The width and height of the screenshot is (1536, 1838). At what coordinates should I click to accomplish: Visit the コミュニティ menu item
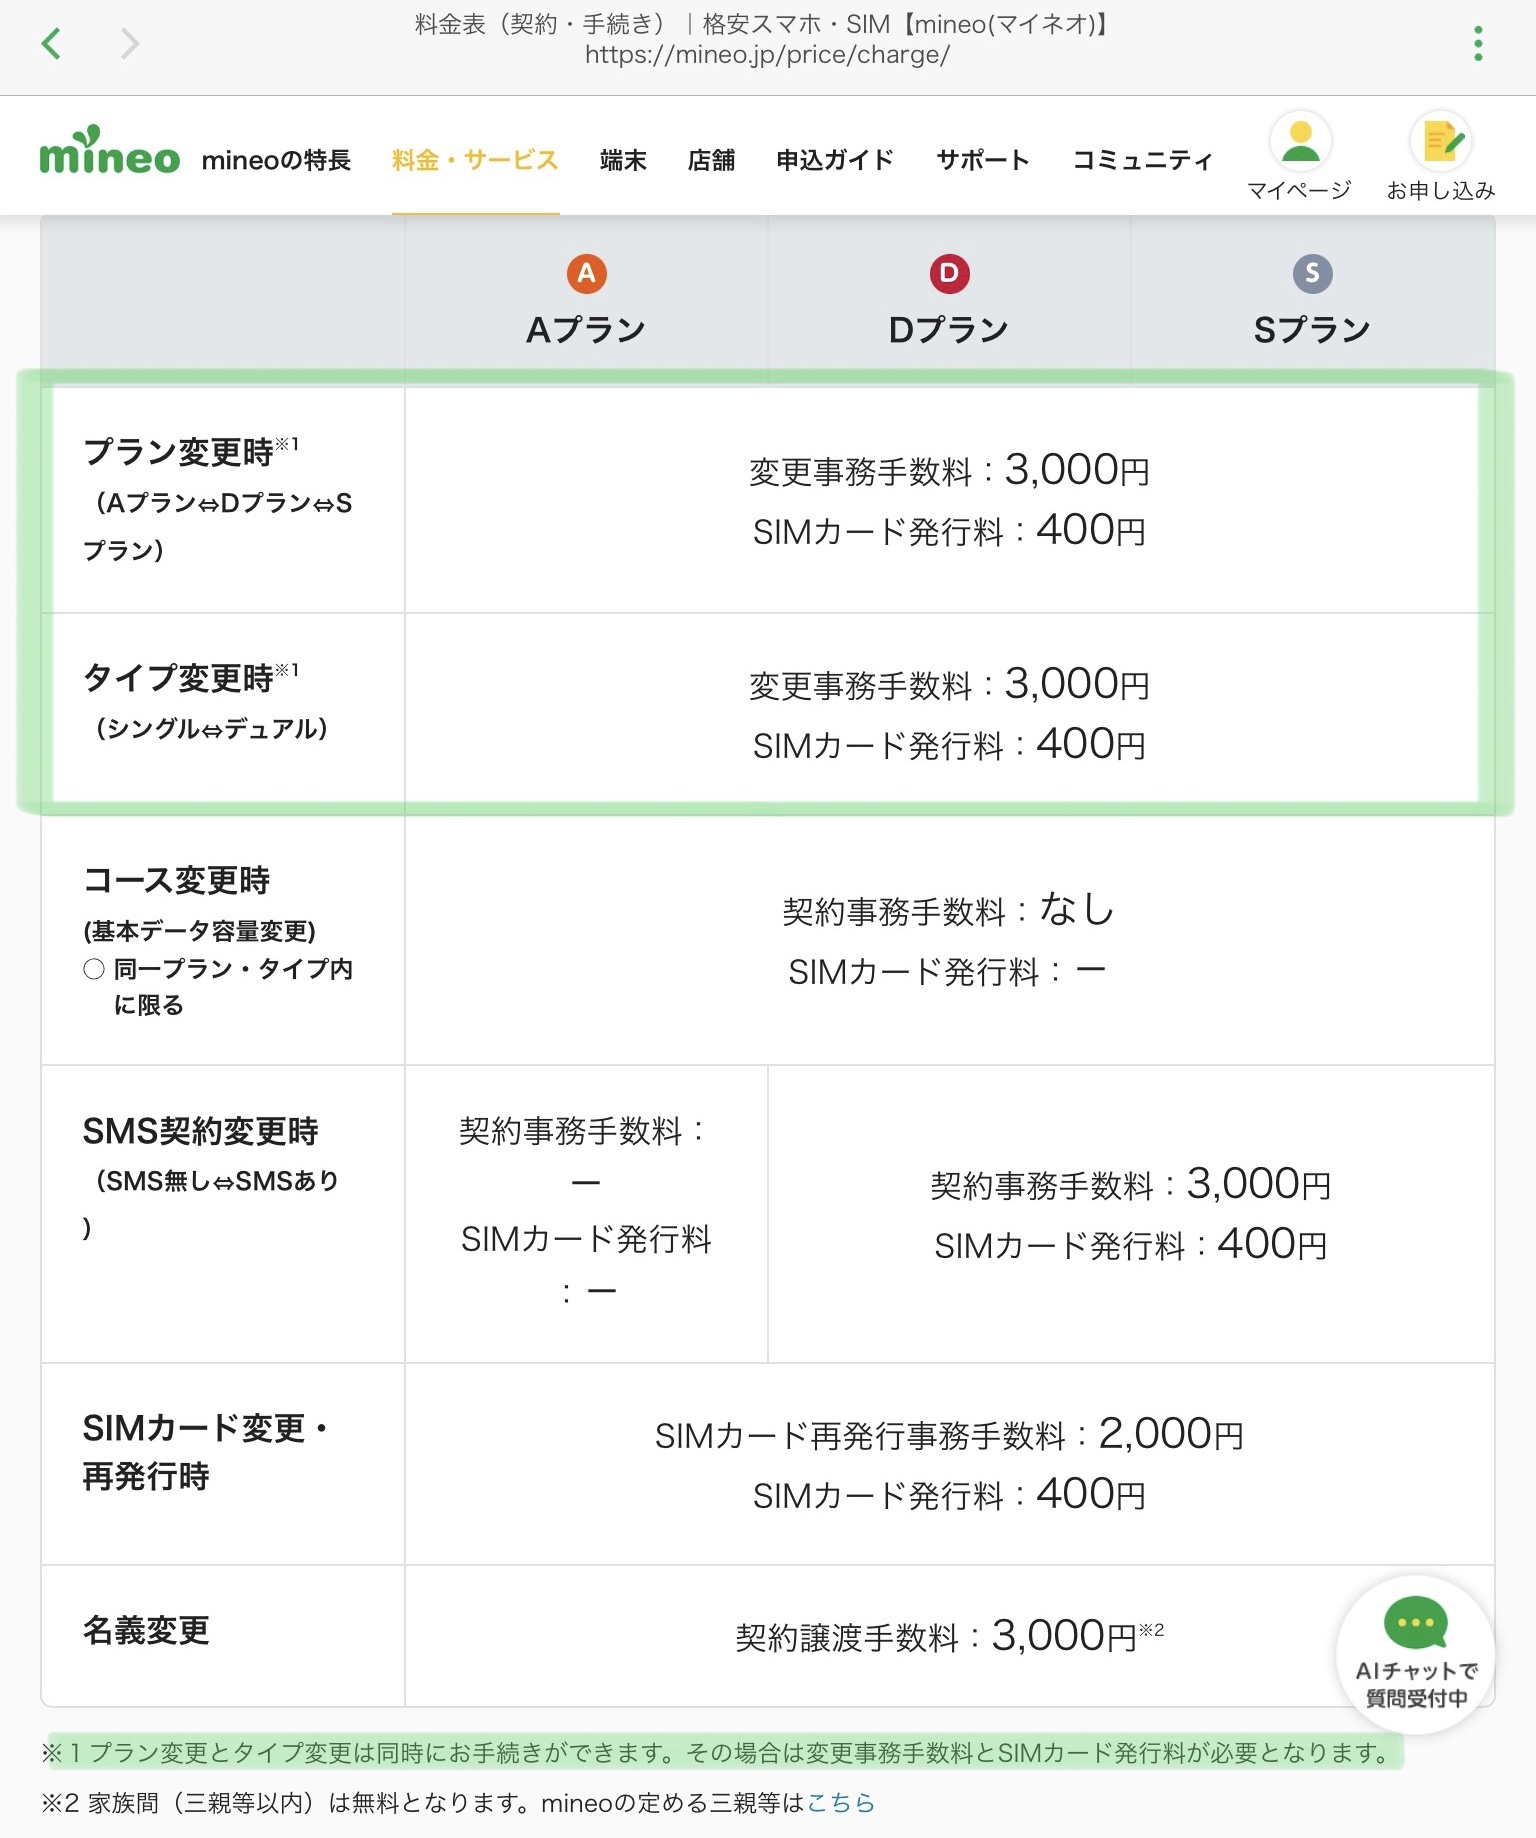tap(1142, 160)
